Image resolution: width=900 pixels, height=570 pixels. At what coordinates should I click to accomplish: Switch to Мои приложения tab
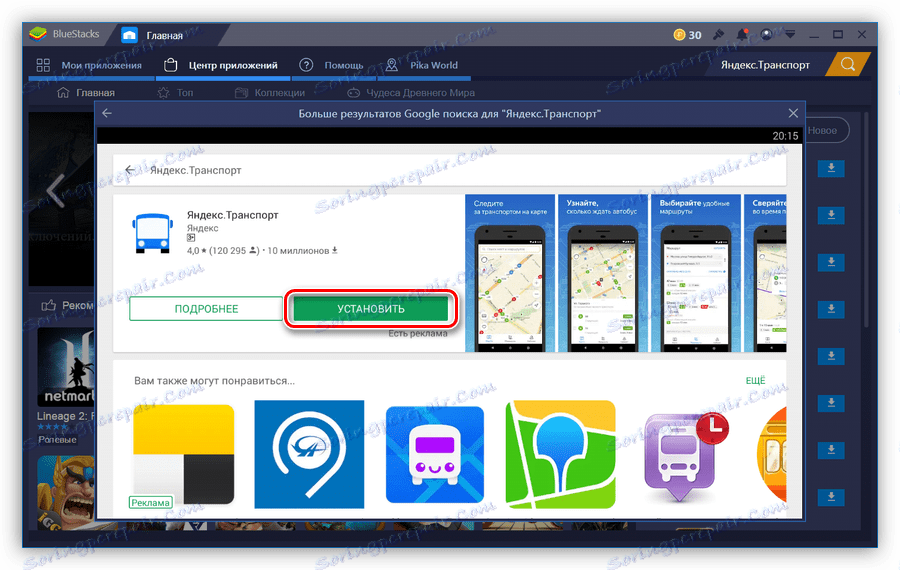point(90,65)
